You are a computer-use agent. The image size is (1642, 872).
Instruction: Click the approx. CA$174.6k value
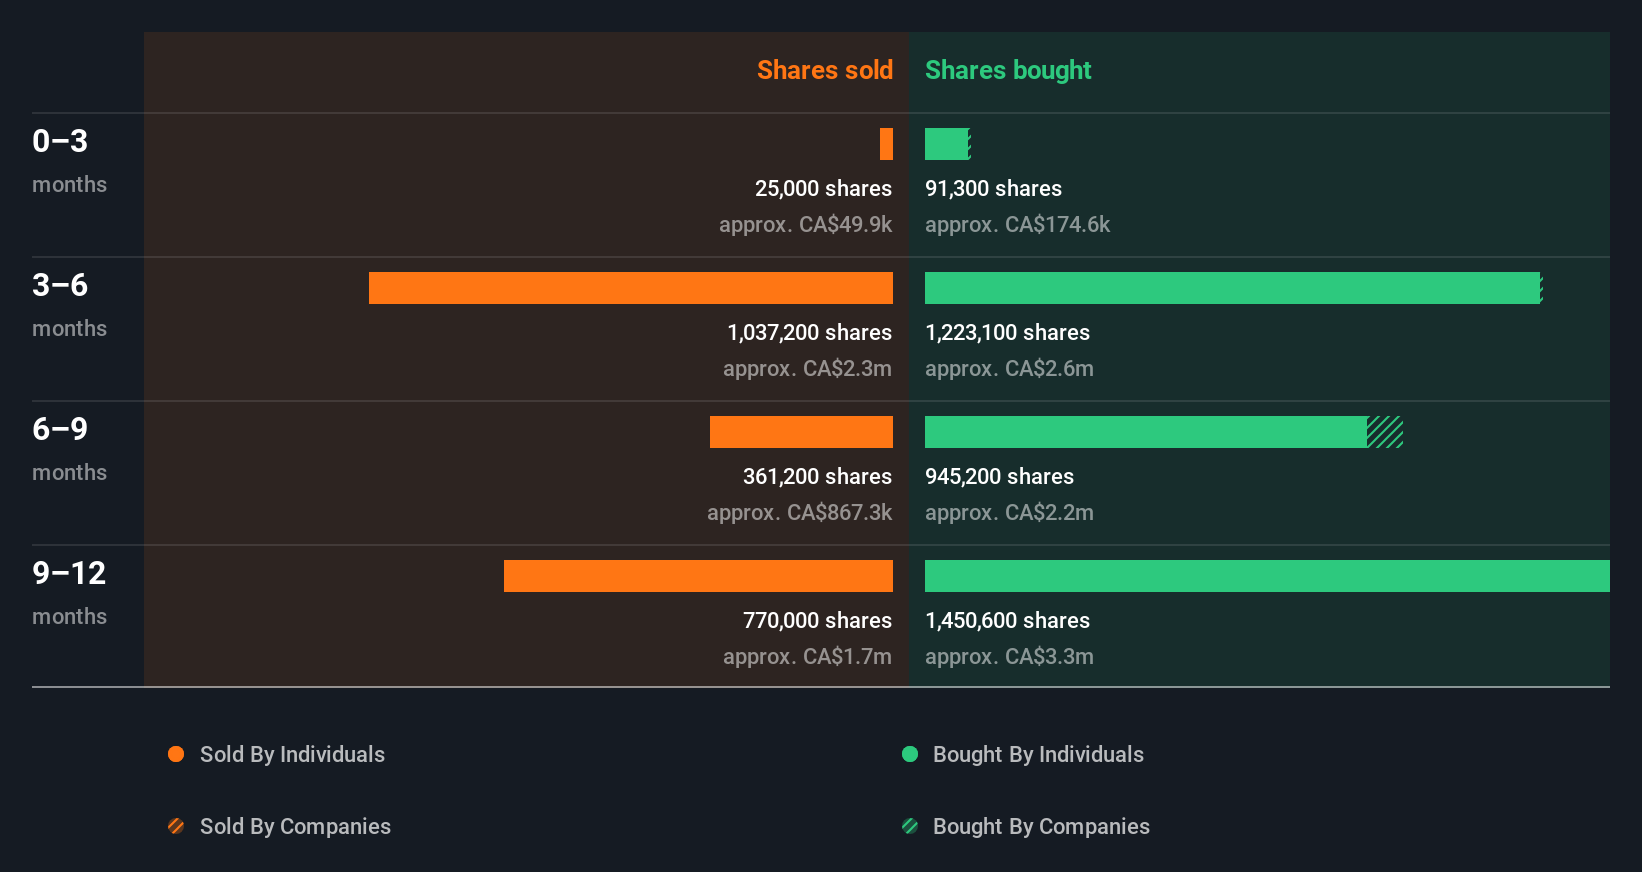click(x=1017, y=224)
